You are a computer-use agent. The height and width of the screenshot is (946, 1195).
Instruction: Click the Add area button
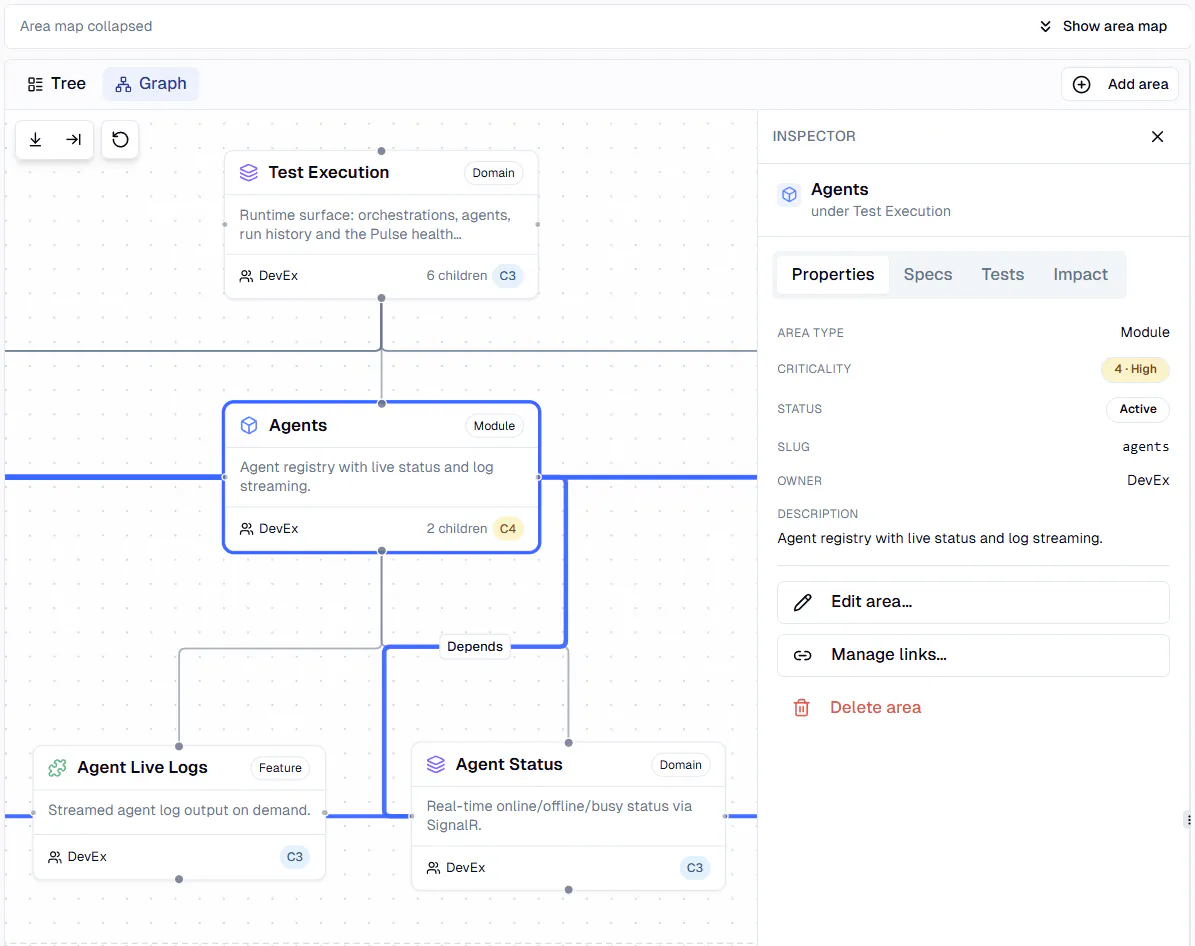click(1120, 85)
